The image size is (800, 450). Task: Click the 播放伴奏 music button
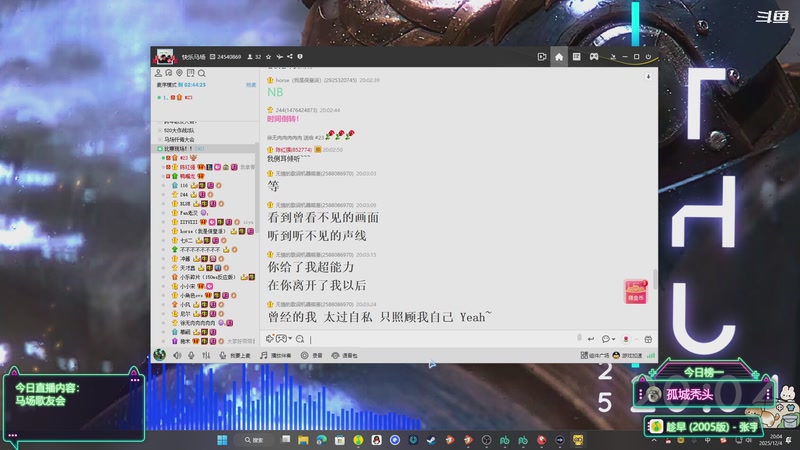click(276, 355)
